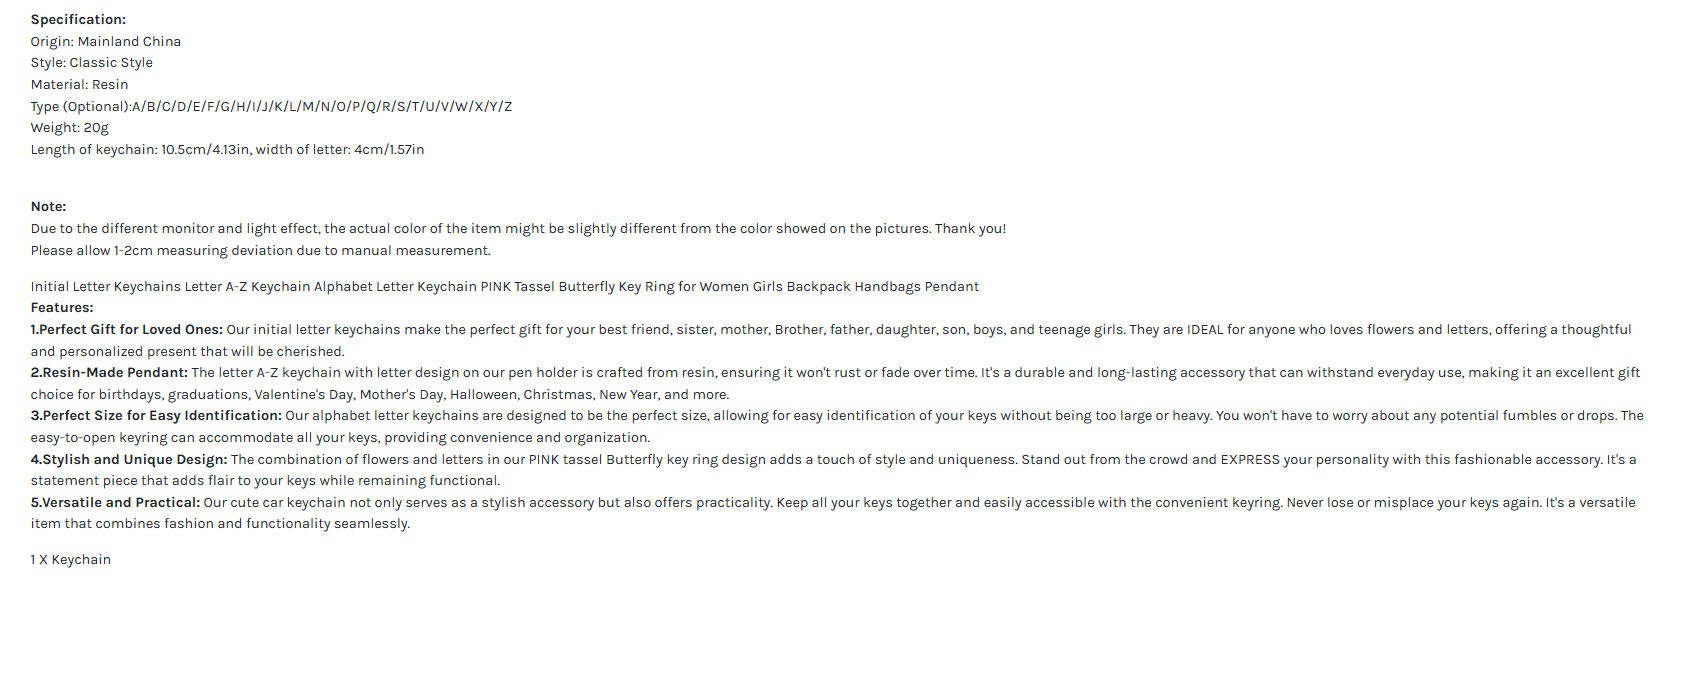Click Perfect Size for Easy Identification heading
1705x699 pixels.
156,416
